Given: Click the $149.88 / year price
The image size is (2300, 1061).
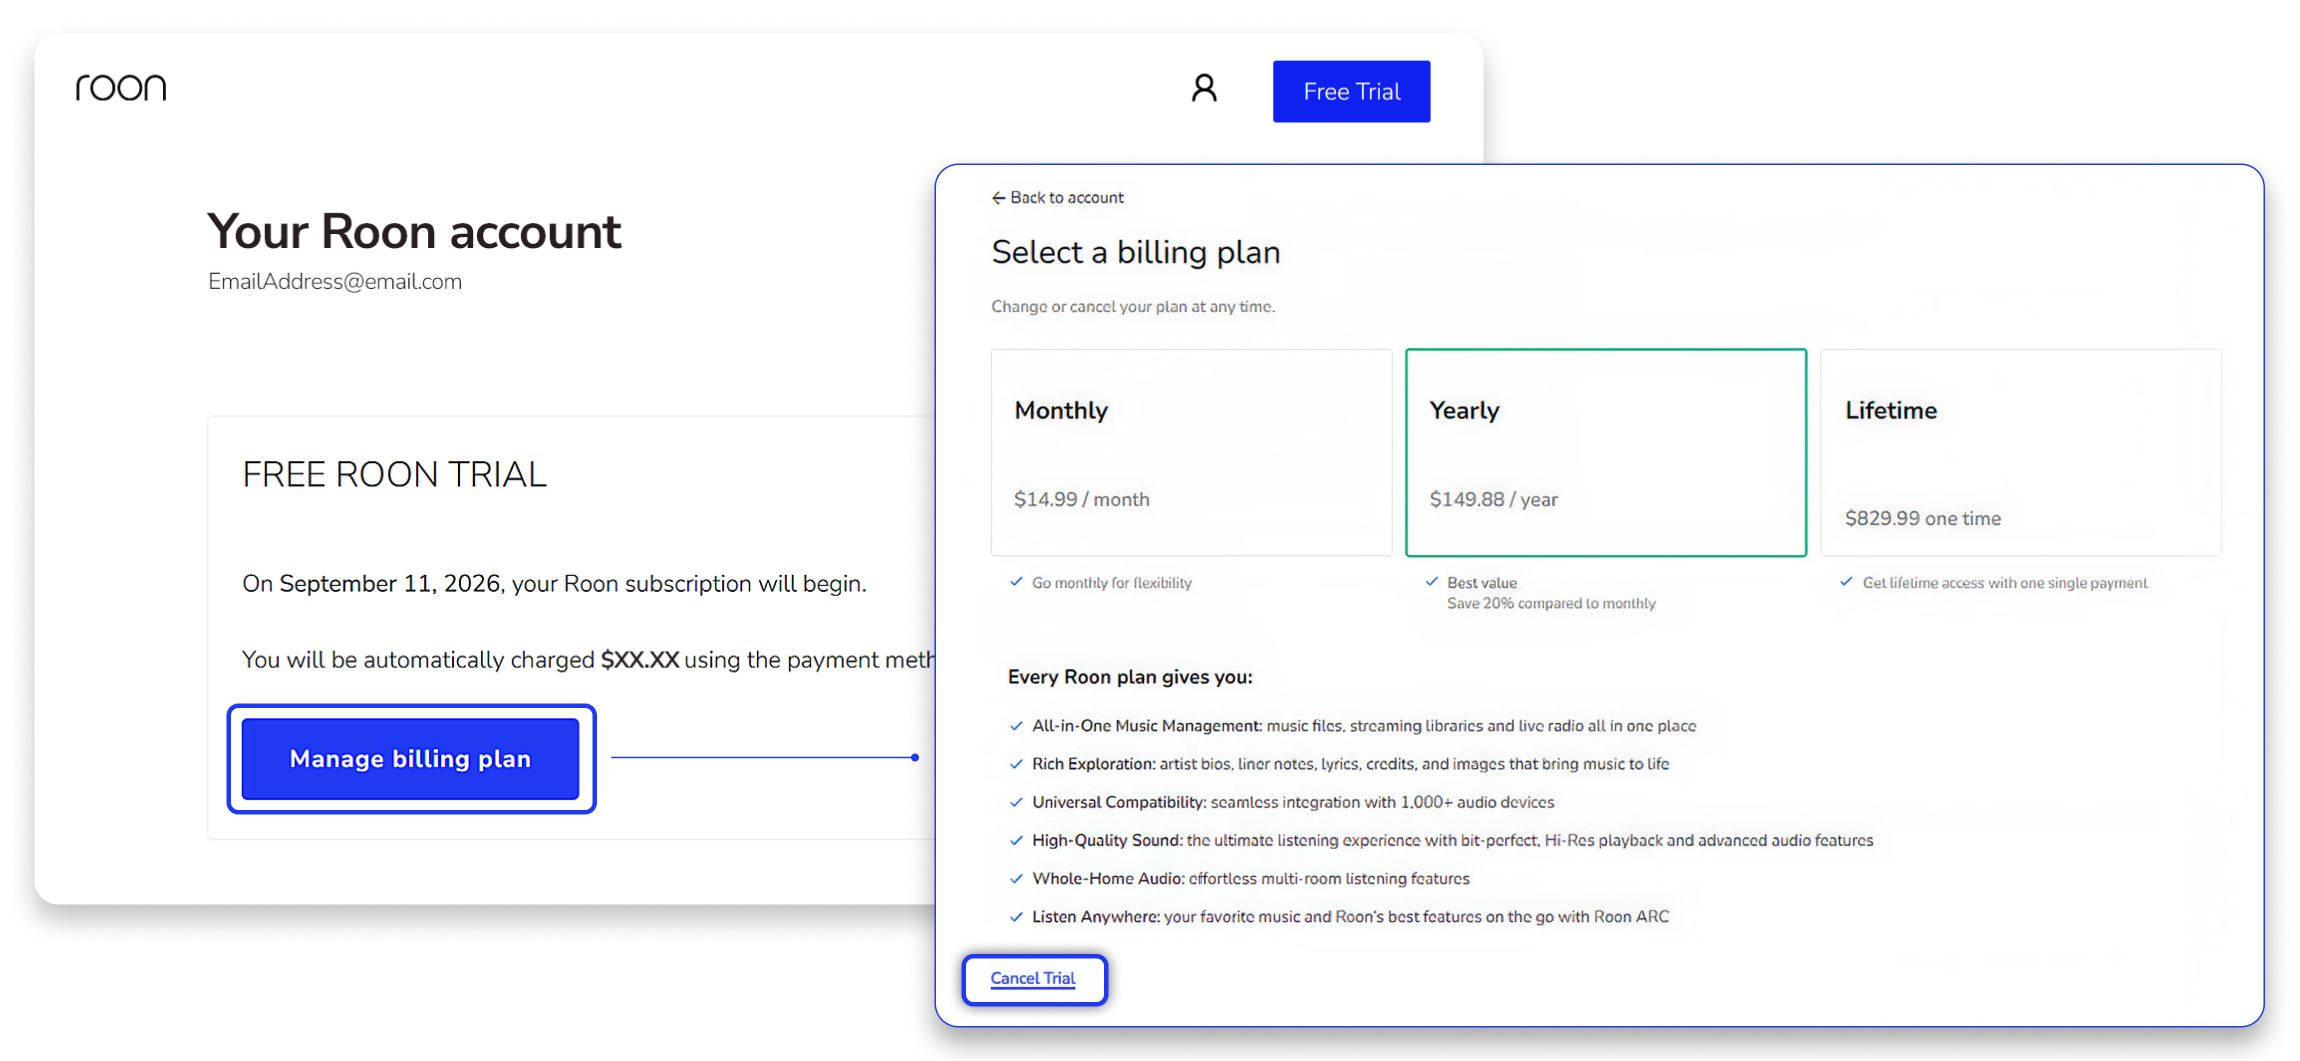Looking at the screenshot, I should point(1493,499).
